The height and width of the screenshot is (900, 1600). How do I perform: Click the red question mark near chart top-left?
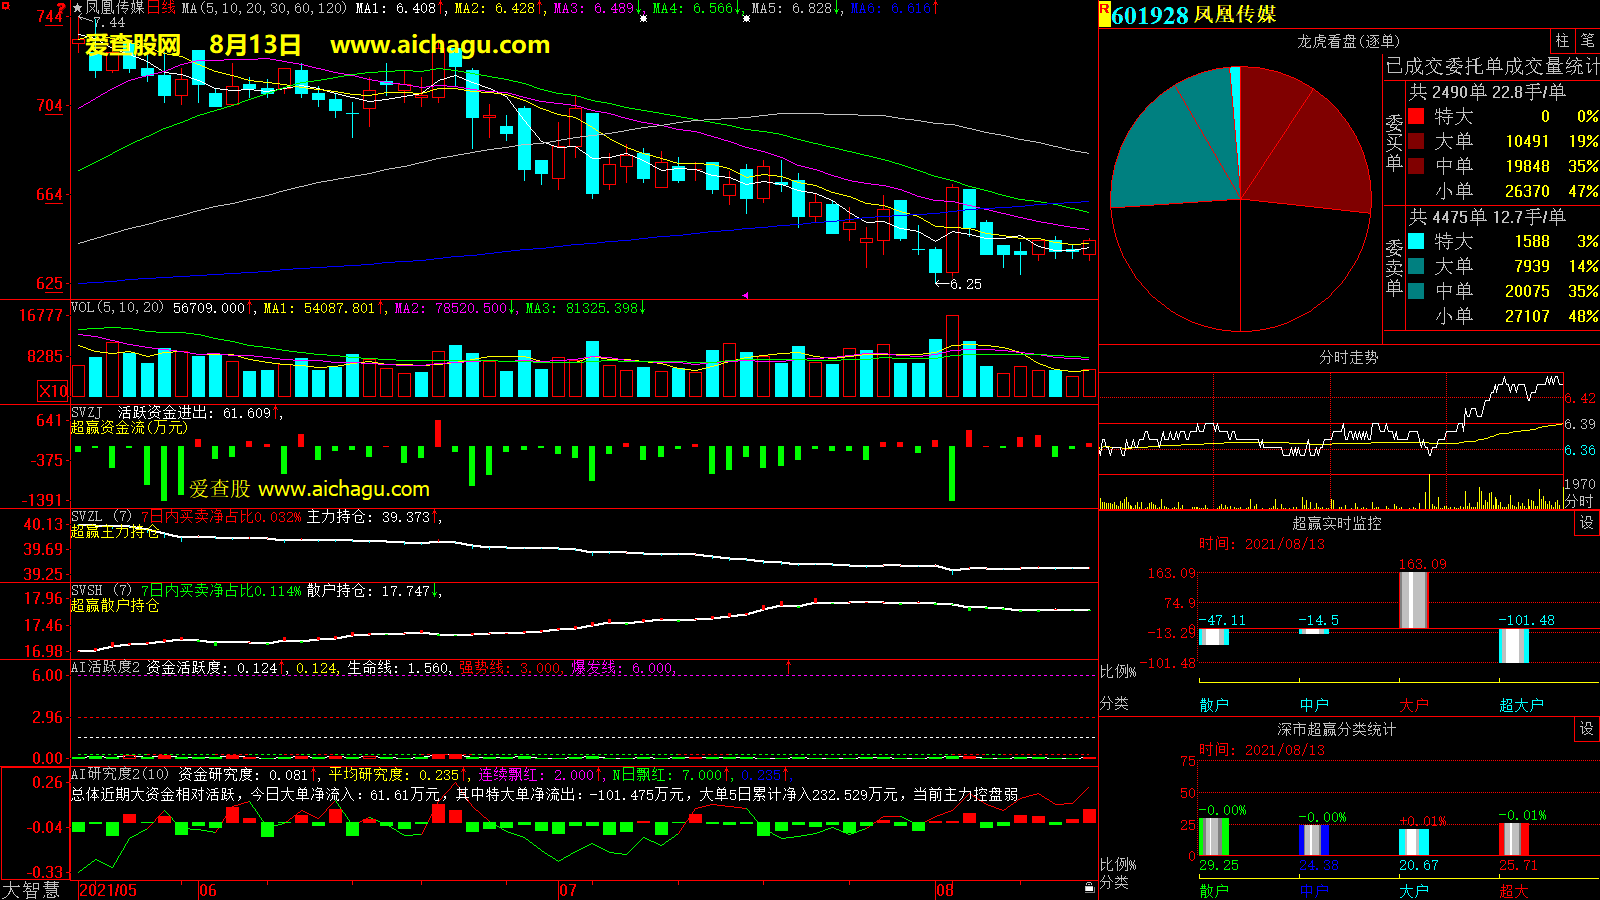pyautogui.click(x=61, y=9)
